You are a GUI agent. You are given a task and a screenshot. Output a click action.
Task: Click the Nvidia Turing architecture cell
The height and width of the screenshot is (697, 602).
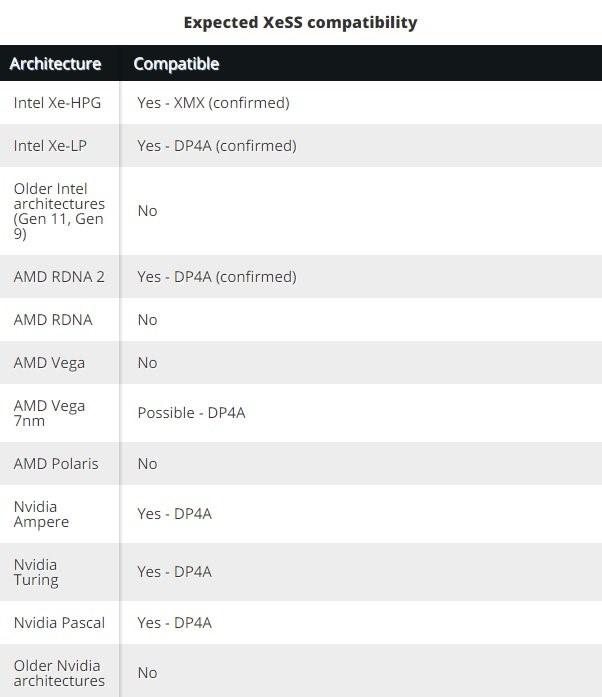pos(36,572)
